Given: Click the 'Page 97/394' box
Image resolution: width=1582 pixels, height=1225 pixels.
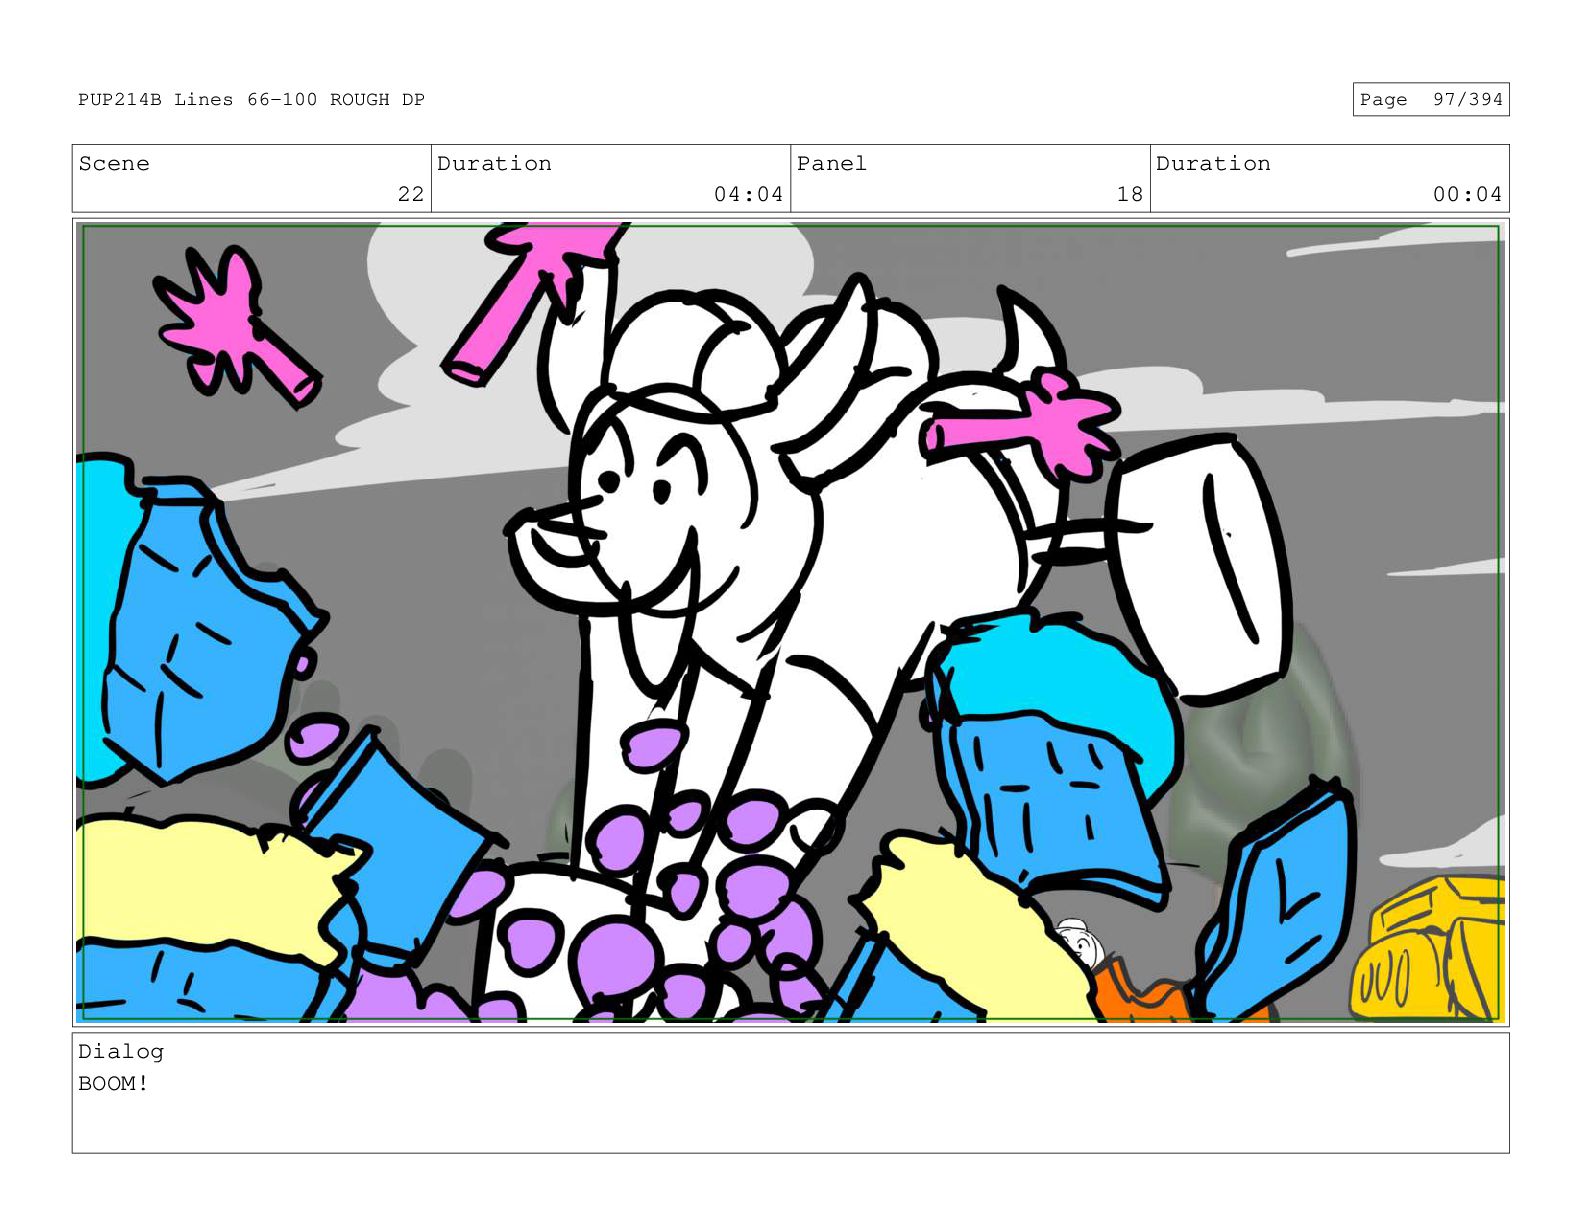Looking at the screenshot, I should click(x=1430, y=100).
